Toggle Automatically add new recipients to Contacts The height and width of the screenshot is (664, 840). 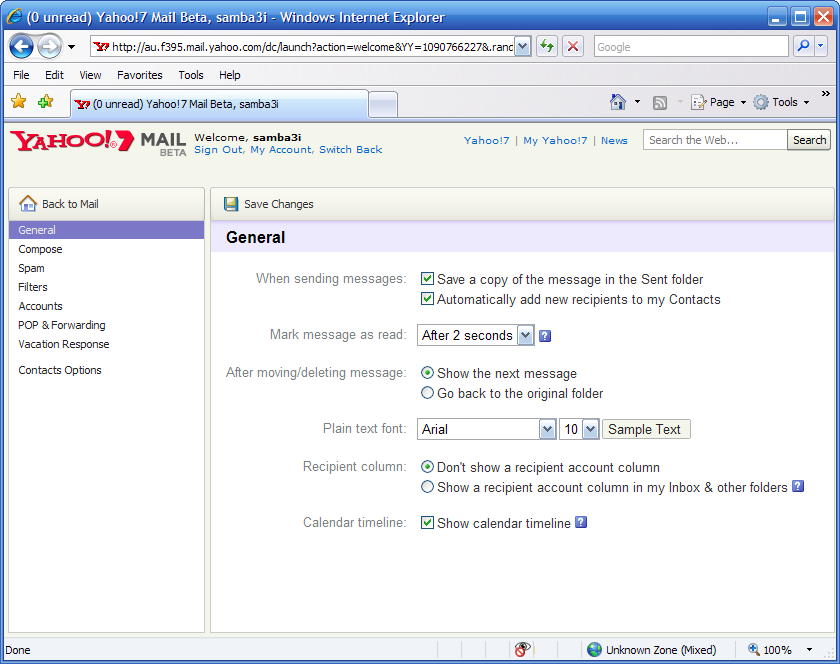click(x=428, y=299)
